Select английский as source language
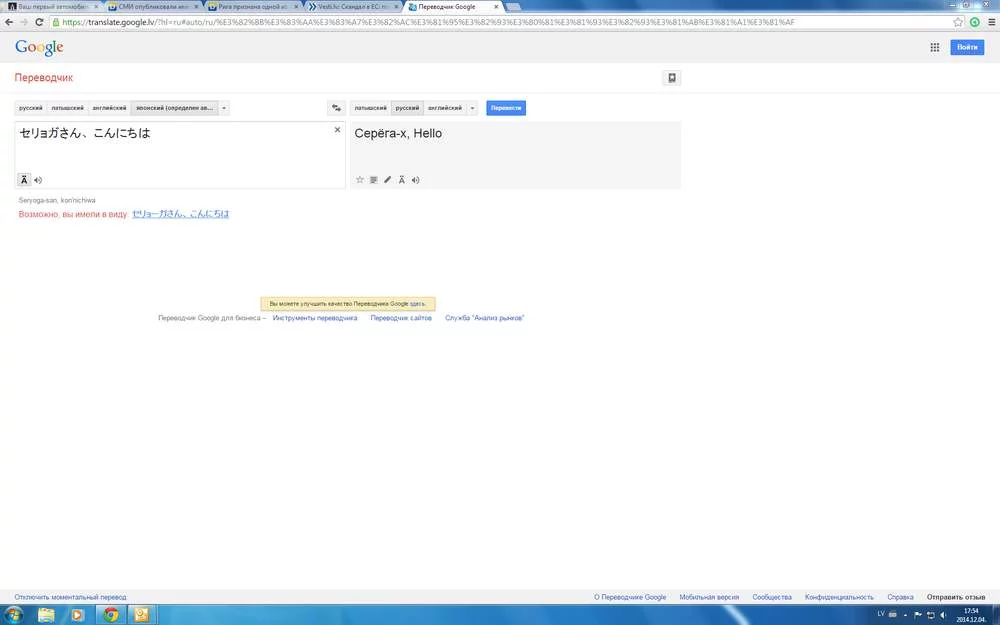1000x625 pixels. click(x=110, y=108)
